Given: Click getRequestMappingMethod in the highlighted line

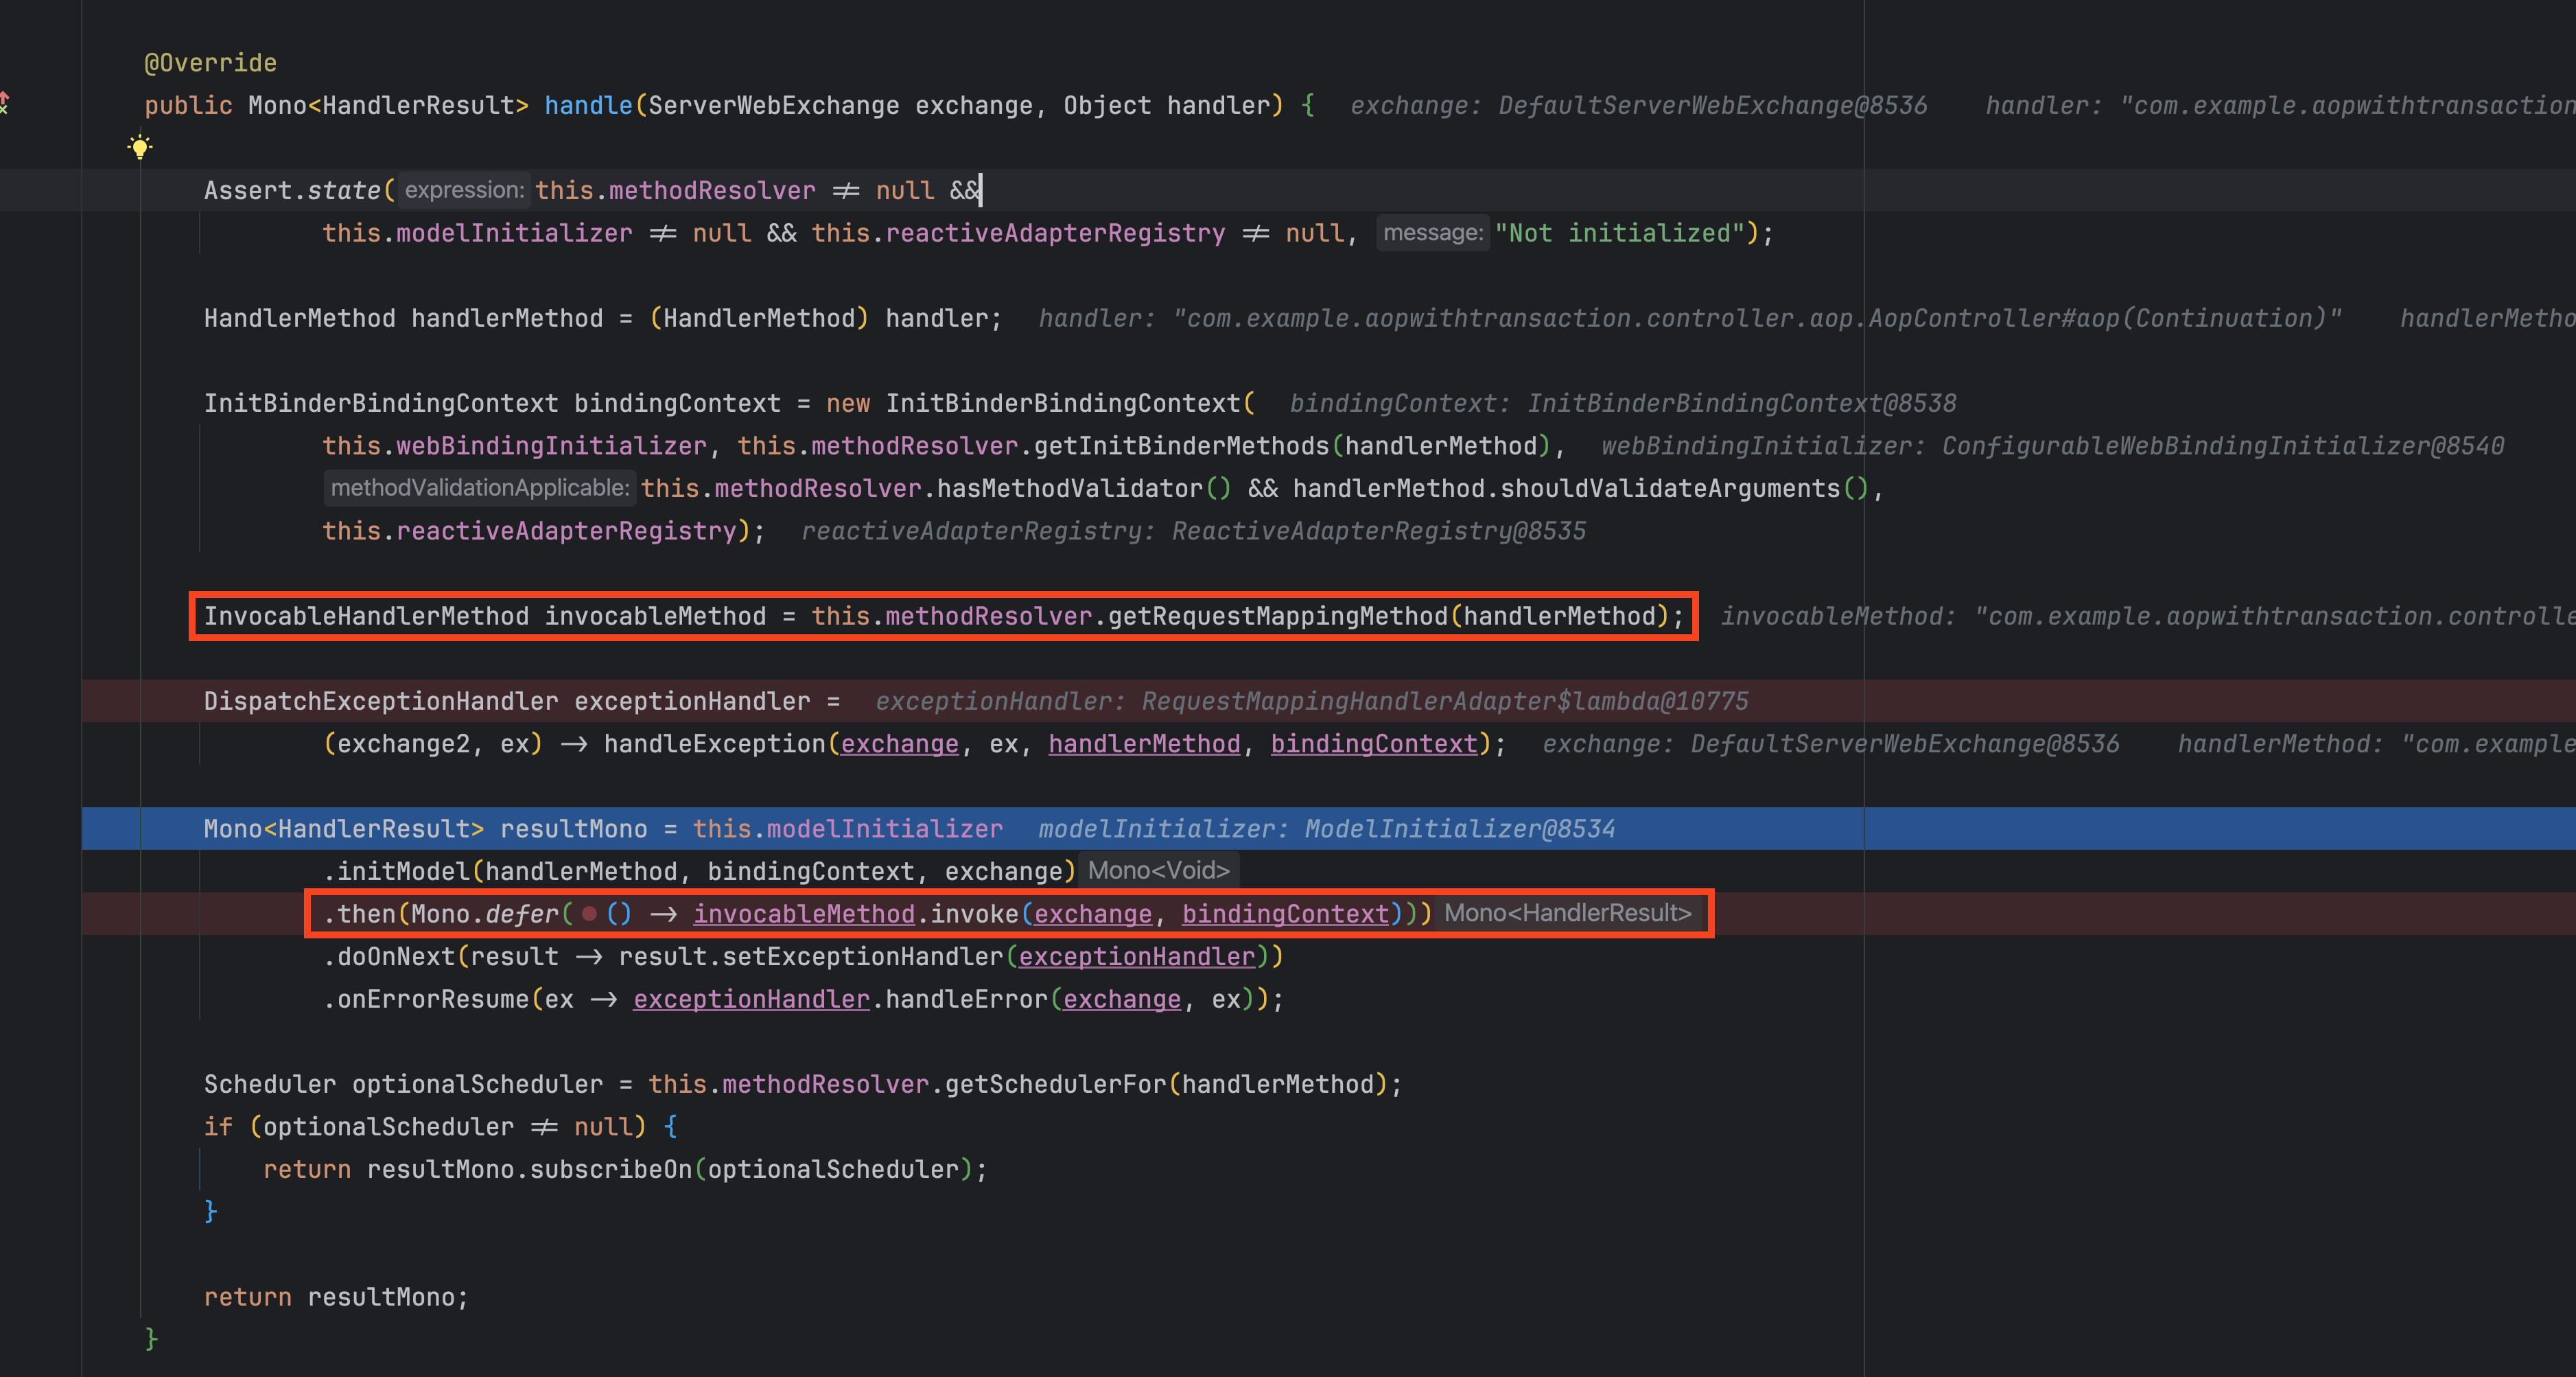Looking at the screenshot, I should (1277, 616).
